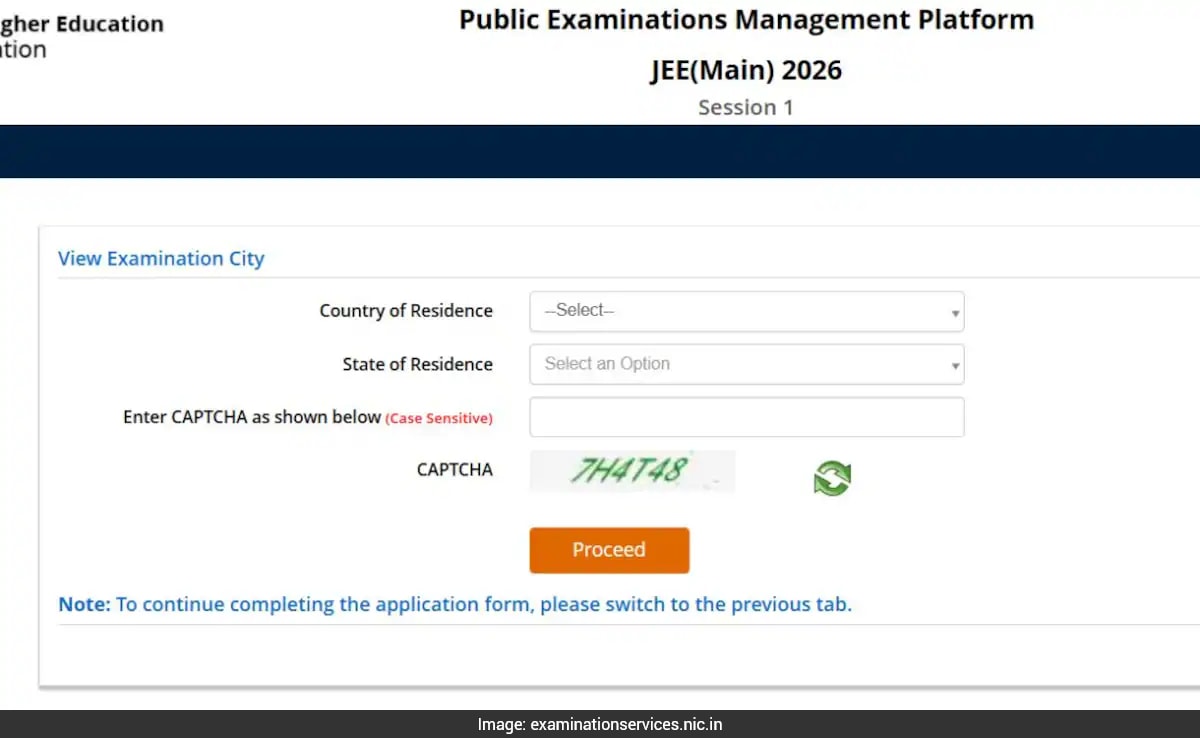The image size is (1200, 738).
Task: Click the Country dropdown arrow
Action: [x=953, y=311]
